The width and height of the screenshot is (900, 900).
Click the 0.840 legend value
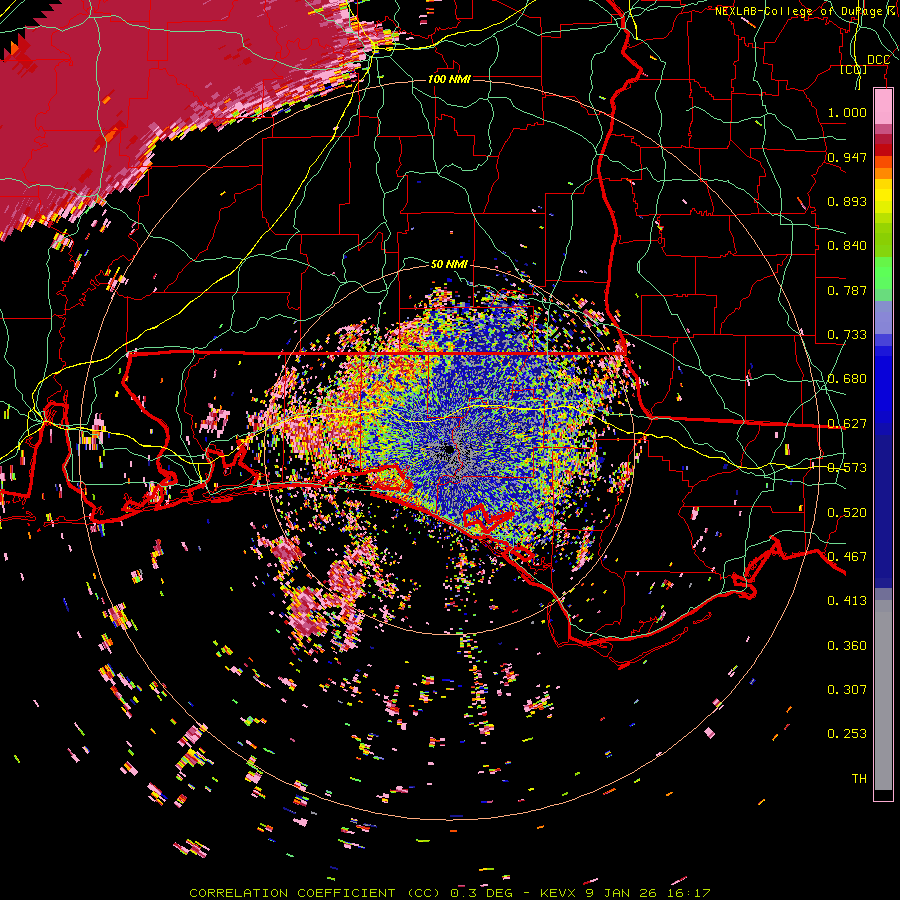pos(847,246)
